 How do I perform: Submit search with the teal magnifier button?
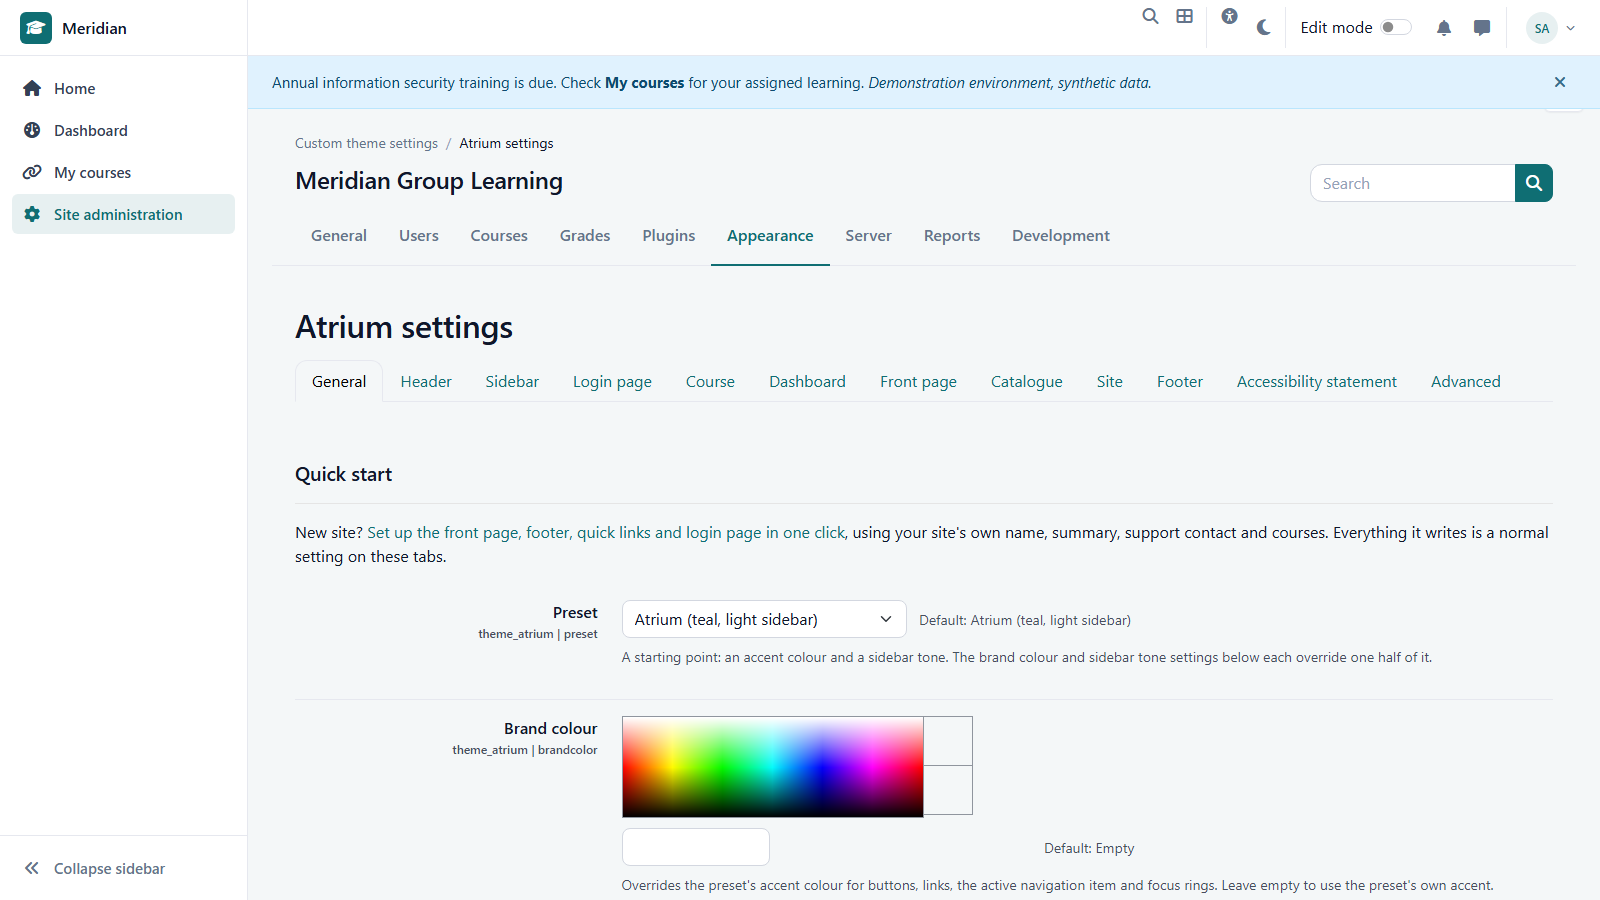(x=1534, y=183)
